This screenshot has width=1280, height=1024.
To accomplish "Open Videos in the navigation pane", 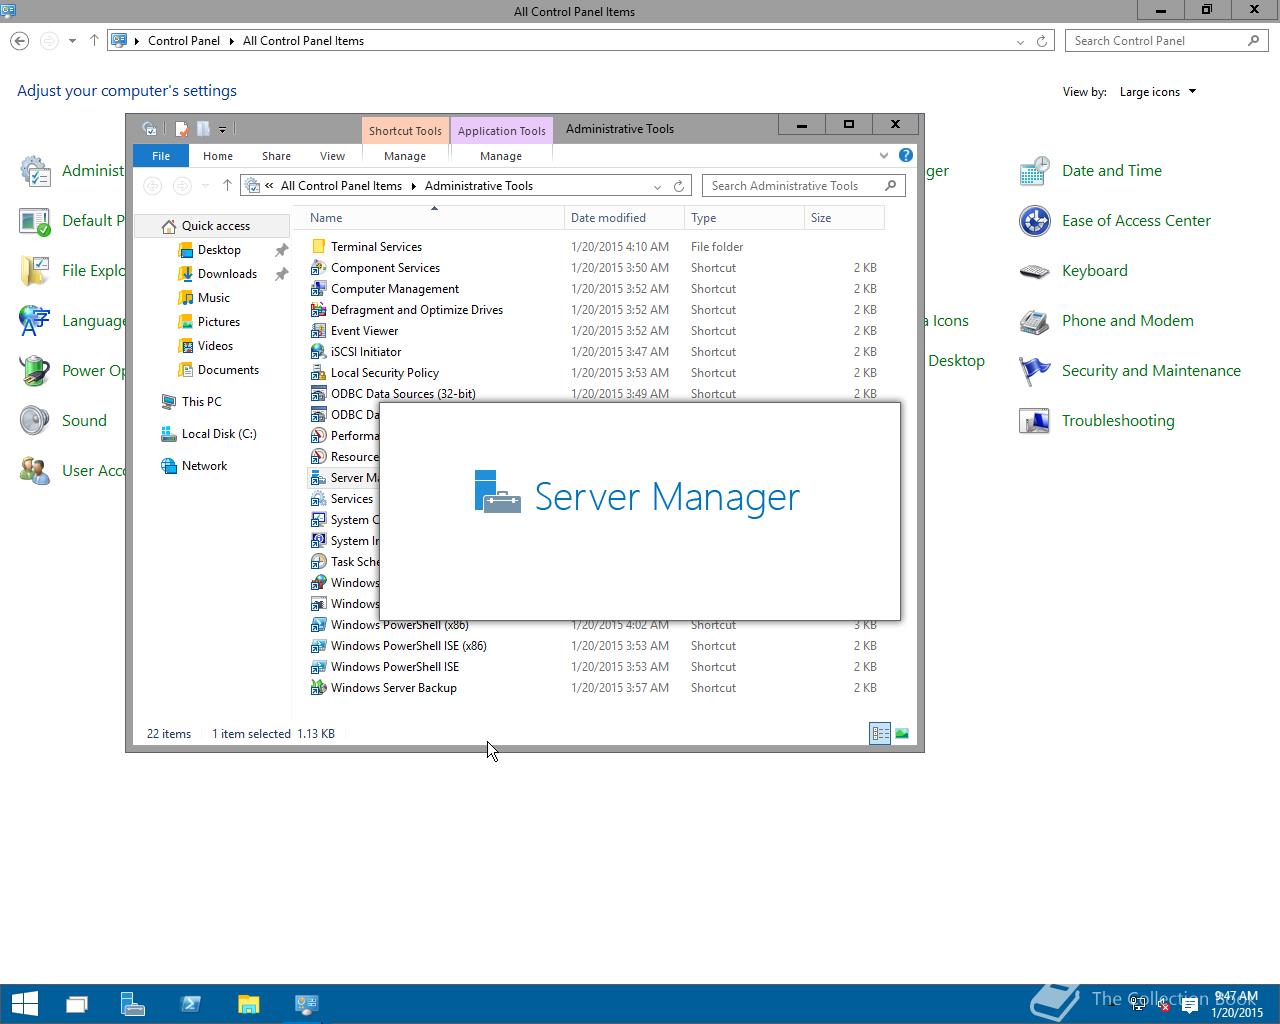I will pos(215,346).
